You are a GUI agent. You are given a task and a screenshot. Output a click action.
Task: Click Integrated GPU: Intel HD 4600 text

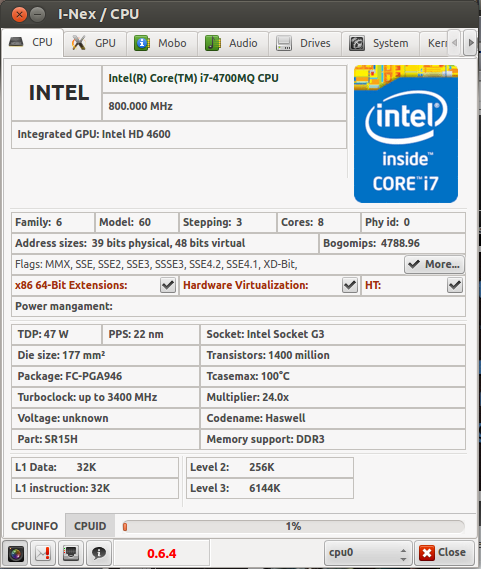[x=94, y=134]
